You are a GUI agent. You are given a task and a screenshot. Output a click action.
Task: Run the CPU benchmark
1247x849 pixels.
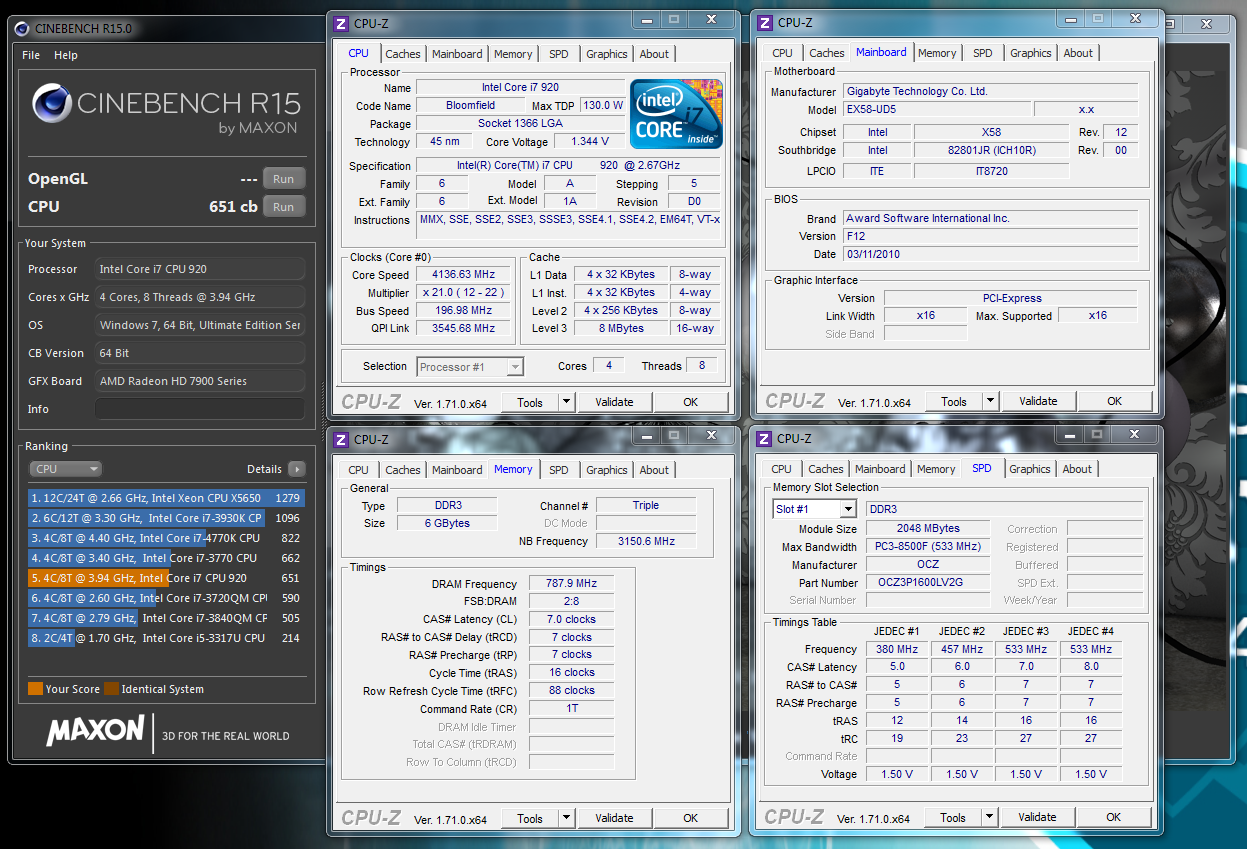click(x=284, y=207)
